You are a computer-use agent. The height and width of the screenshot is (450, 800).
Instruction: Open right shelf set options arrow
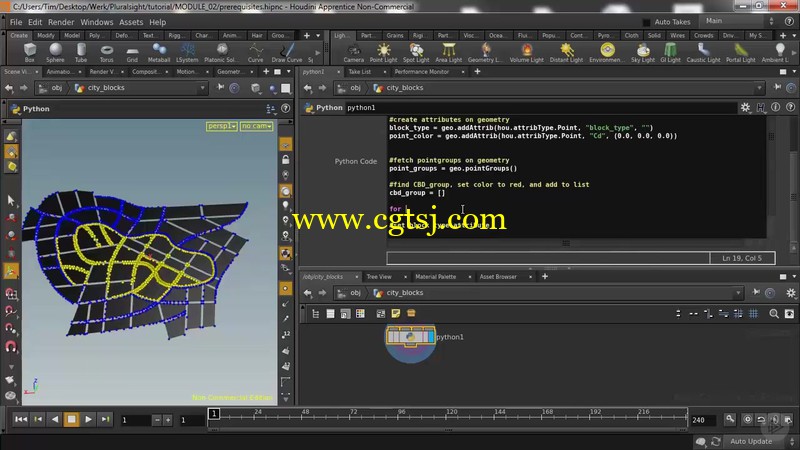(x=794, y=35)
